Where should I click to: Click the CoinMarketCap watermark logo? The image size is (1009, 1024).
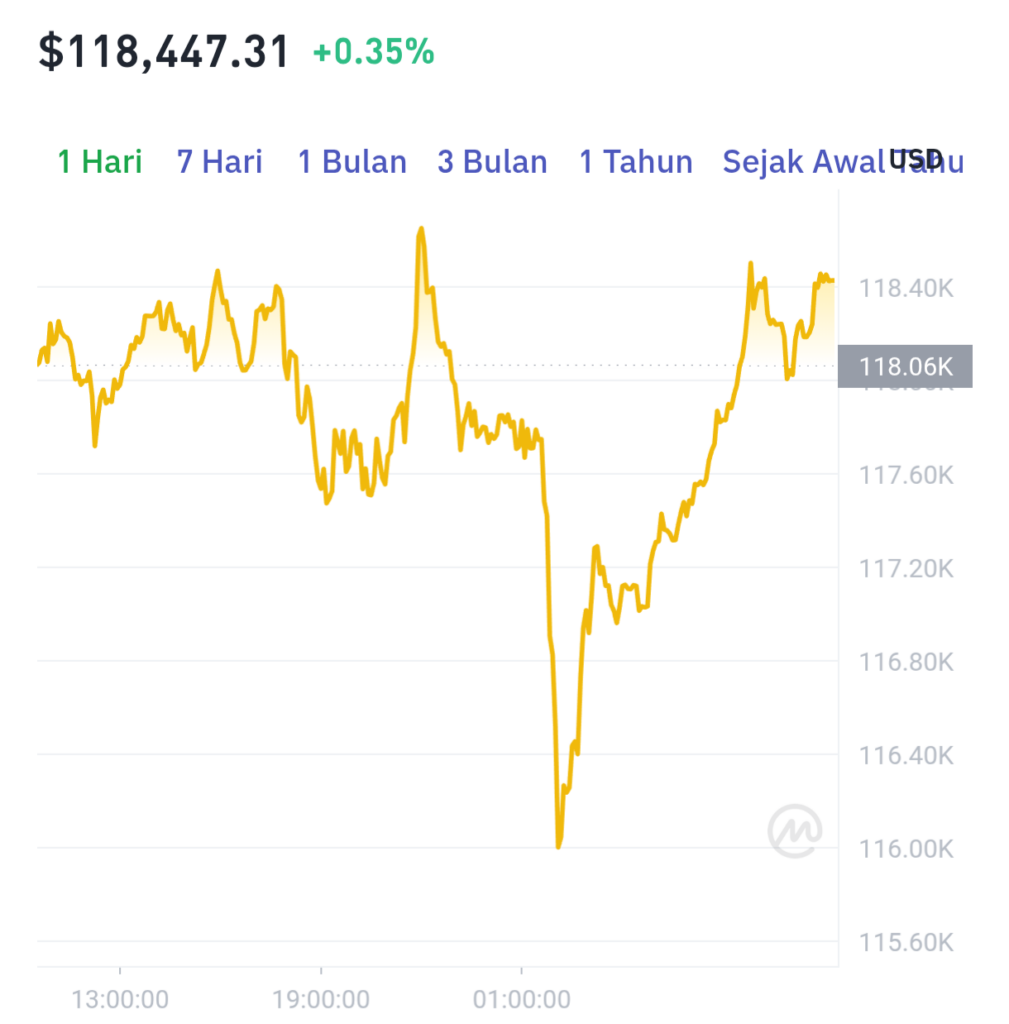(795, 831)
